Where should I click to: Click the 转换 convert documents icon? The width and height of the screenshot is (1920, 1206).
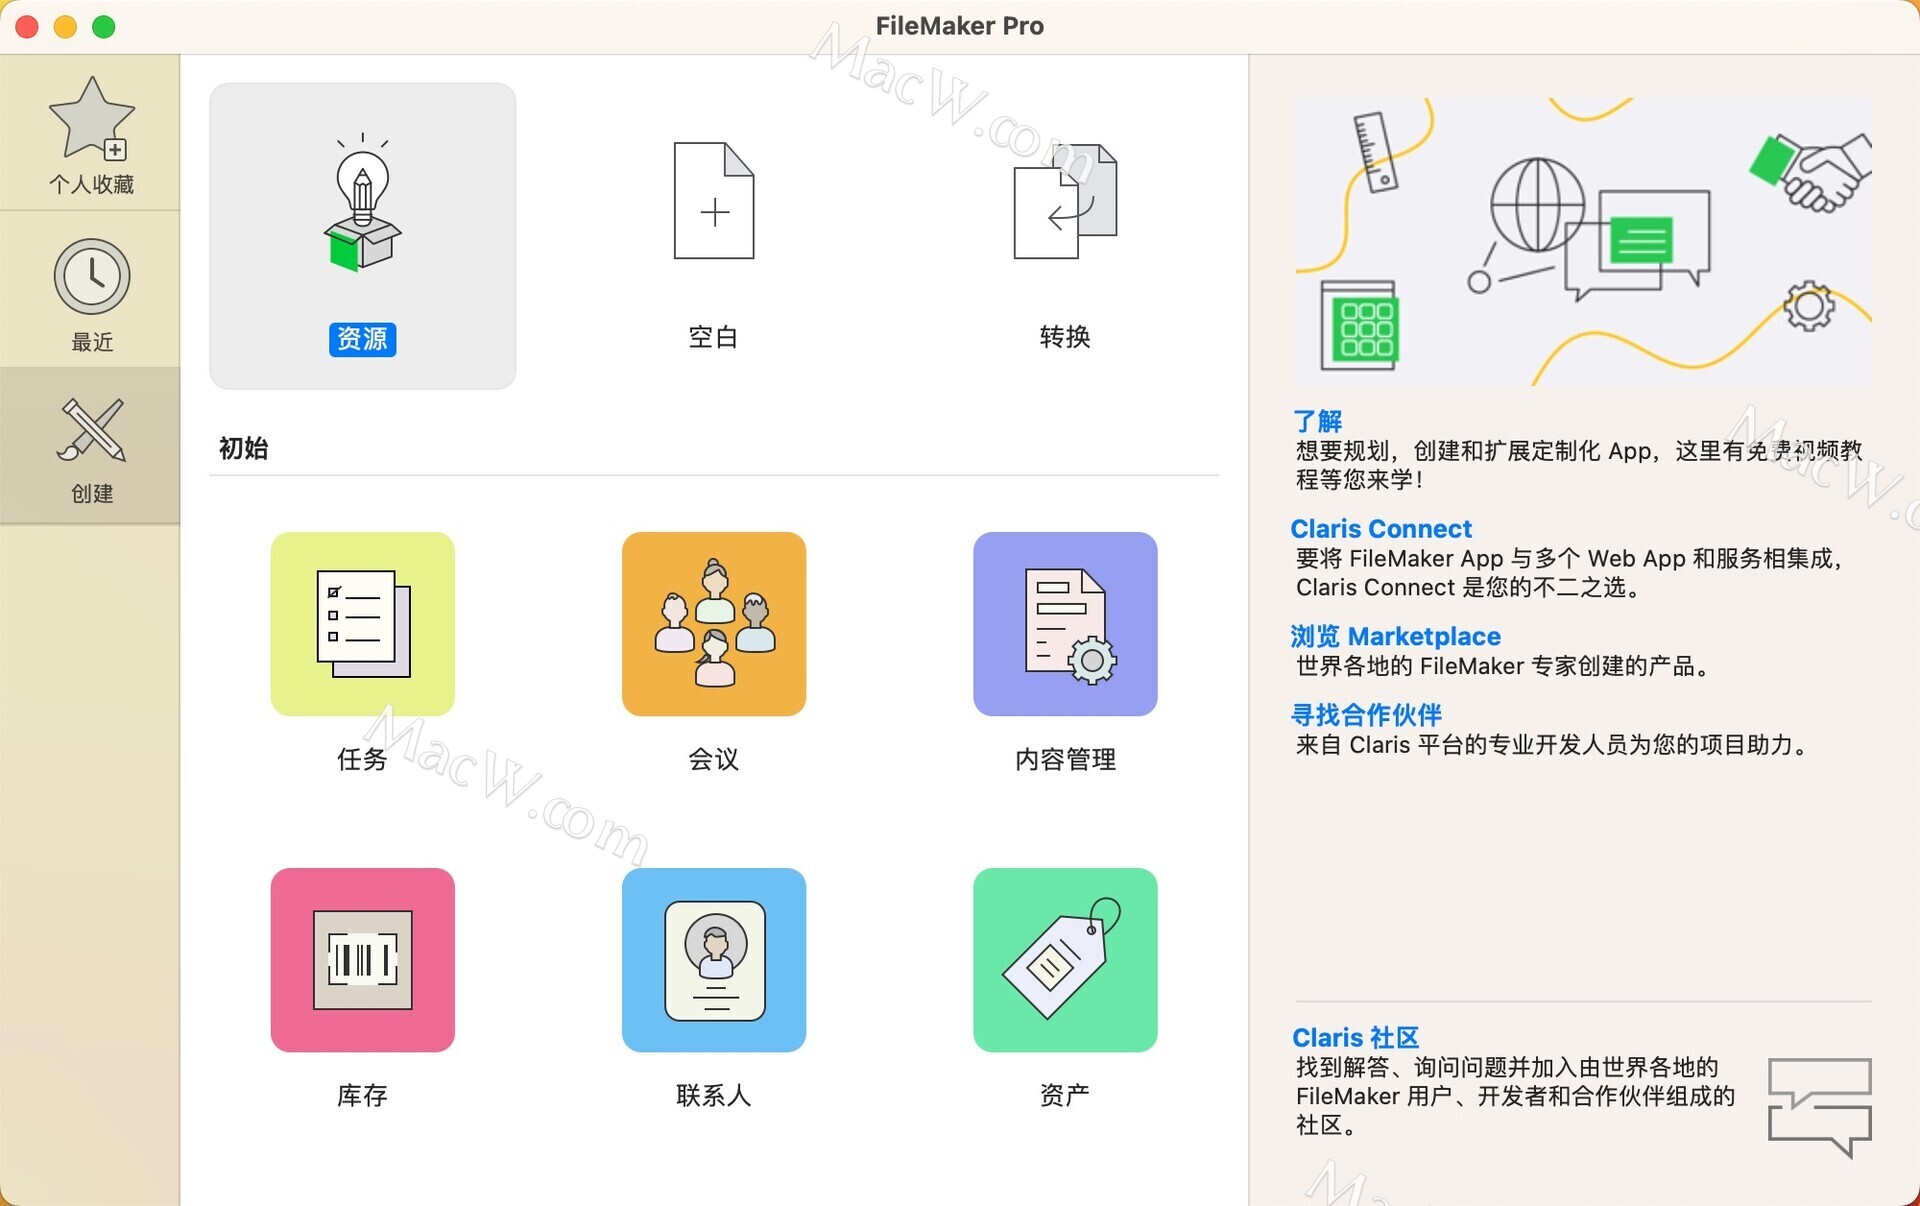(x=1065, y=201)
